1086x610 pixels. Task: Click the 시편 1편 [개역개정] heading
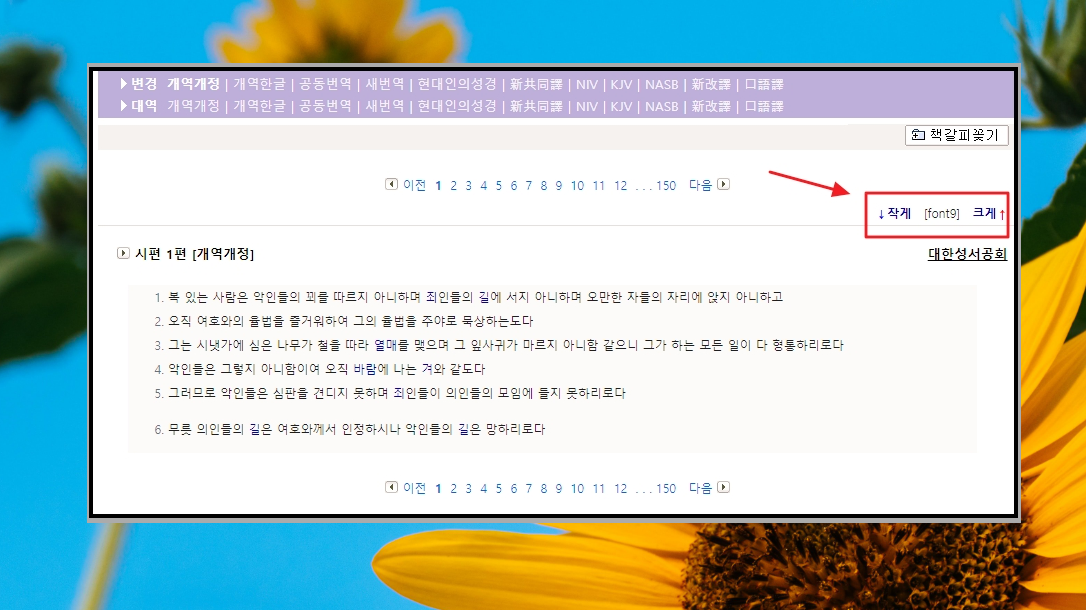tap(195, 254)
